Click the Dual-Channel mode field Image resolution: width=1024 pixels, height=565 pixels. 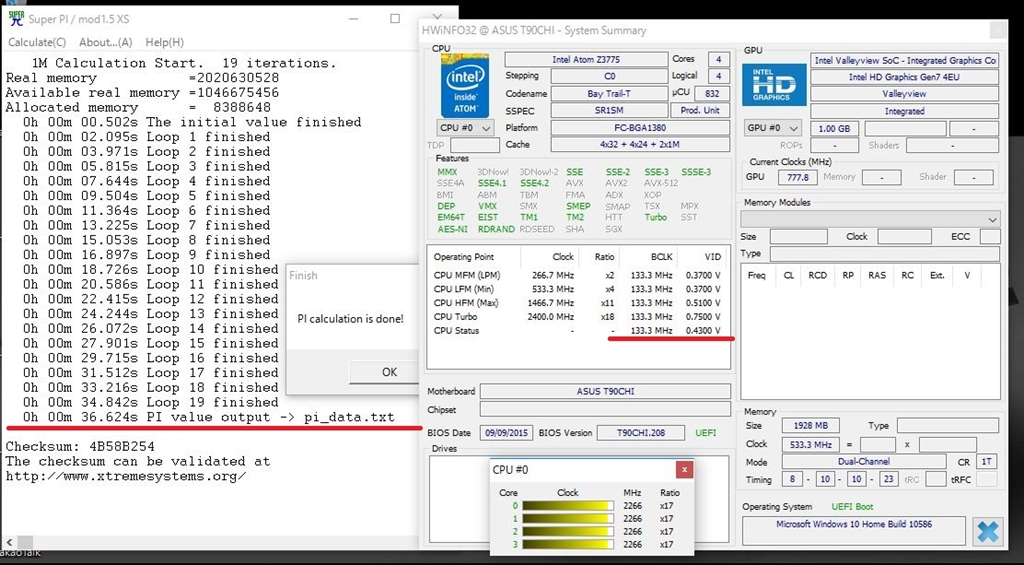(x=864, y=462)
